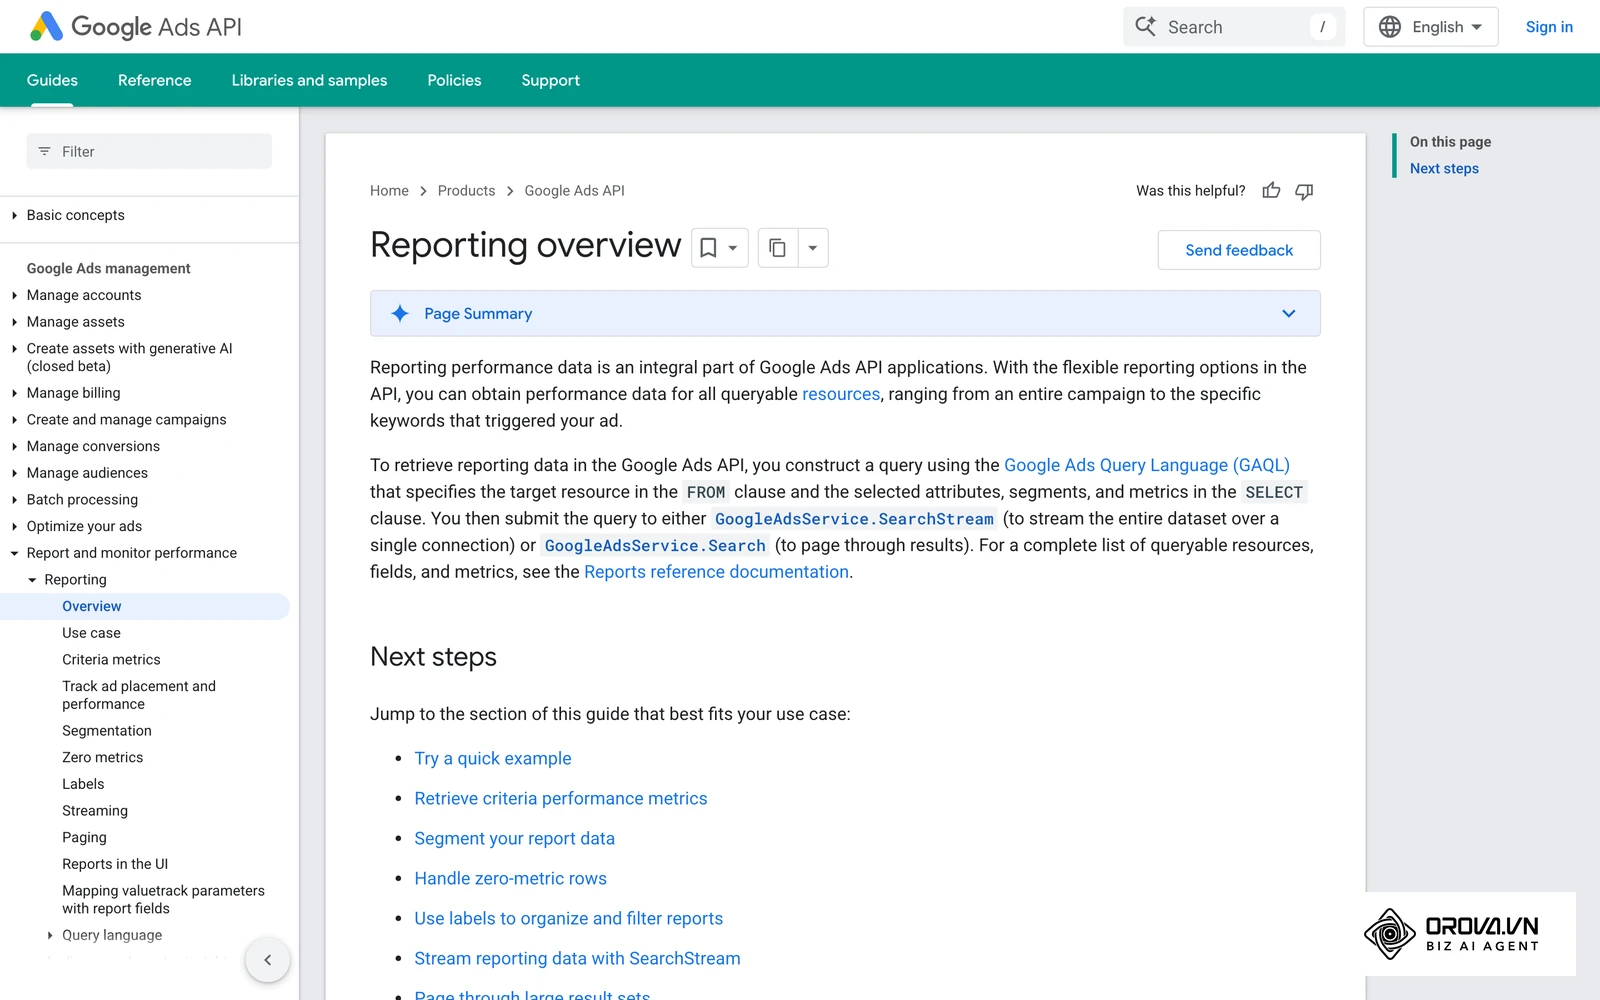1600x1000 pixels.
Task: Select Use case in sidebar
Action: pyautogui.click(x=91, y=633)
